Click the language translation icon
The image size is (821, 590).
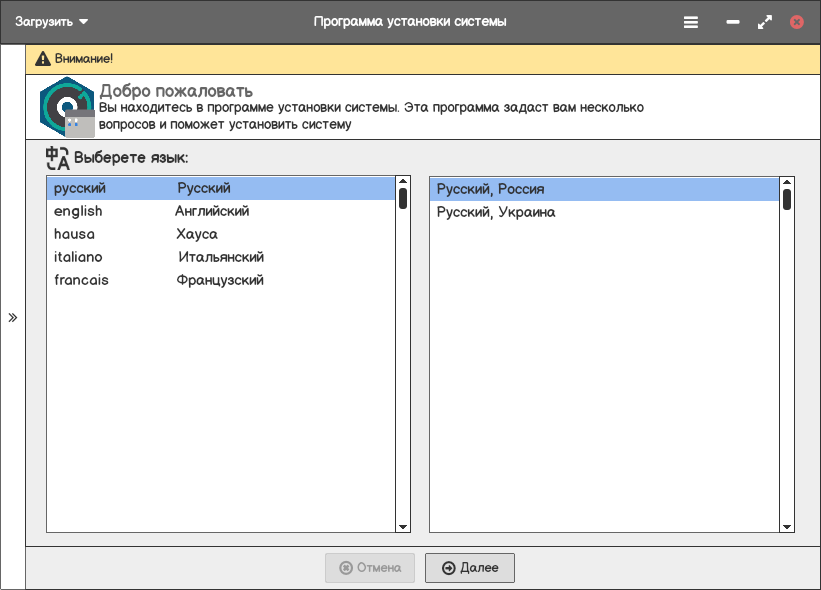58,158
